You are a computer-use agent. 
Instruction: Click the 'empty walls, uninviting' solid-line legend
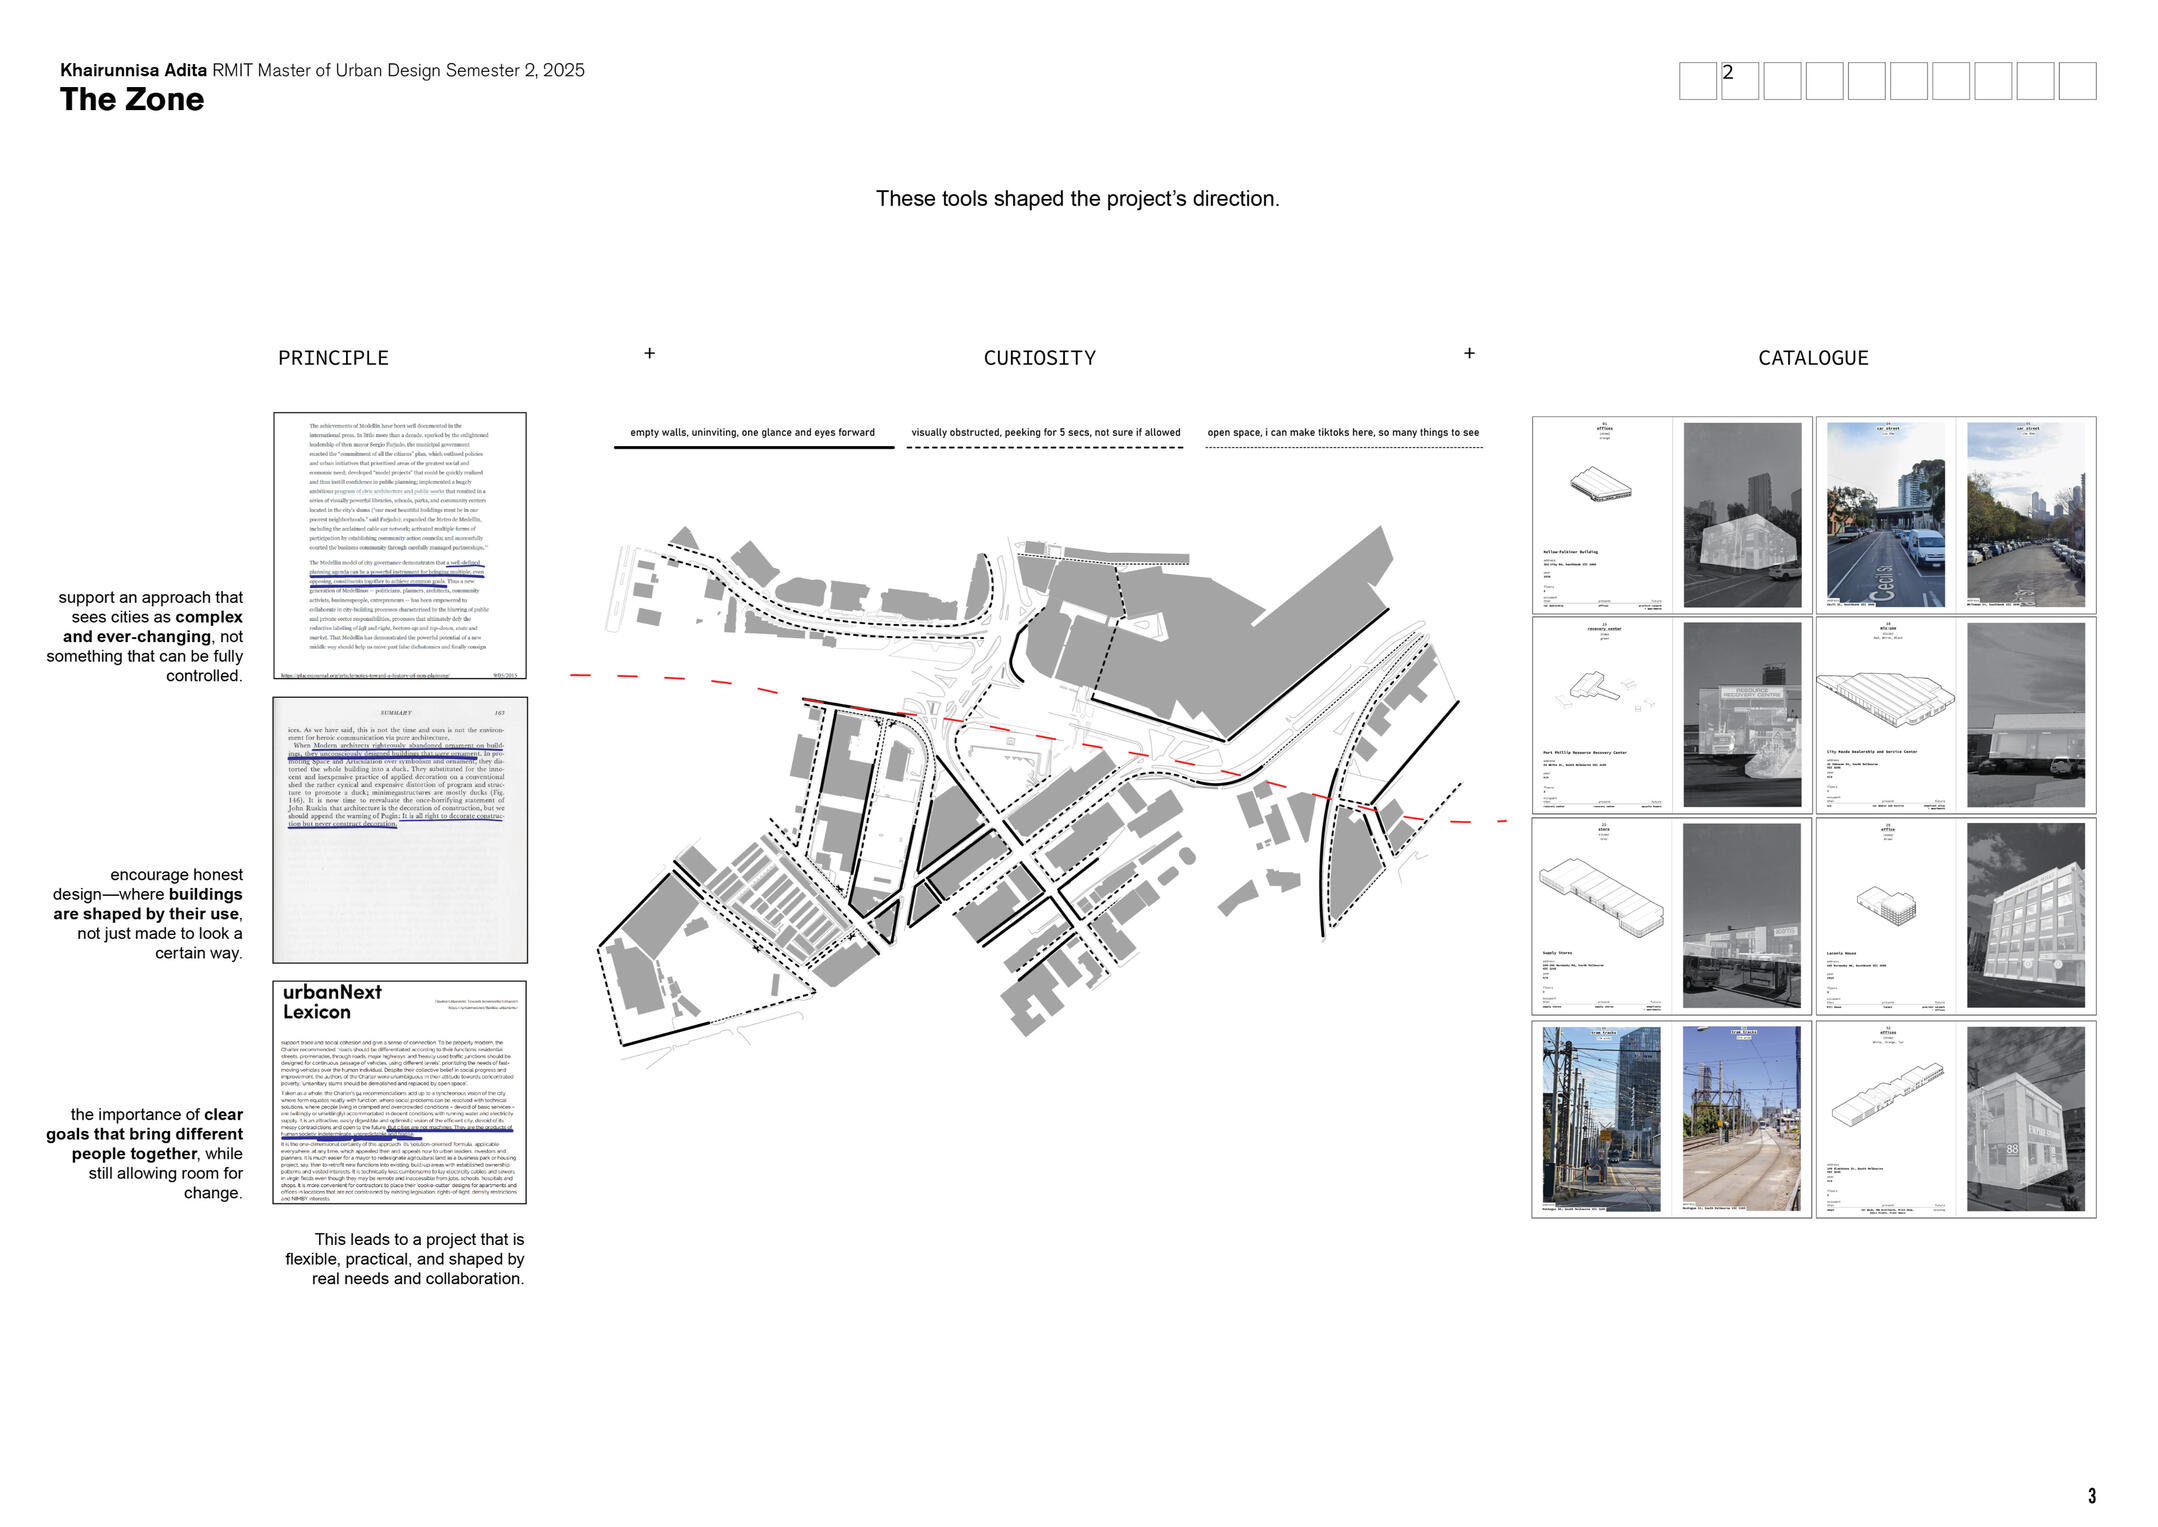[x=752, y=433]
